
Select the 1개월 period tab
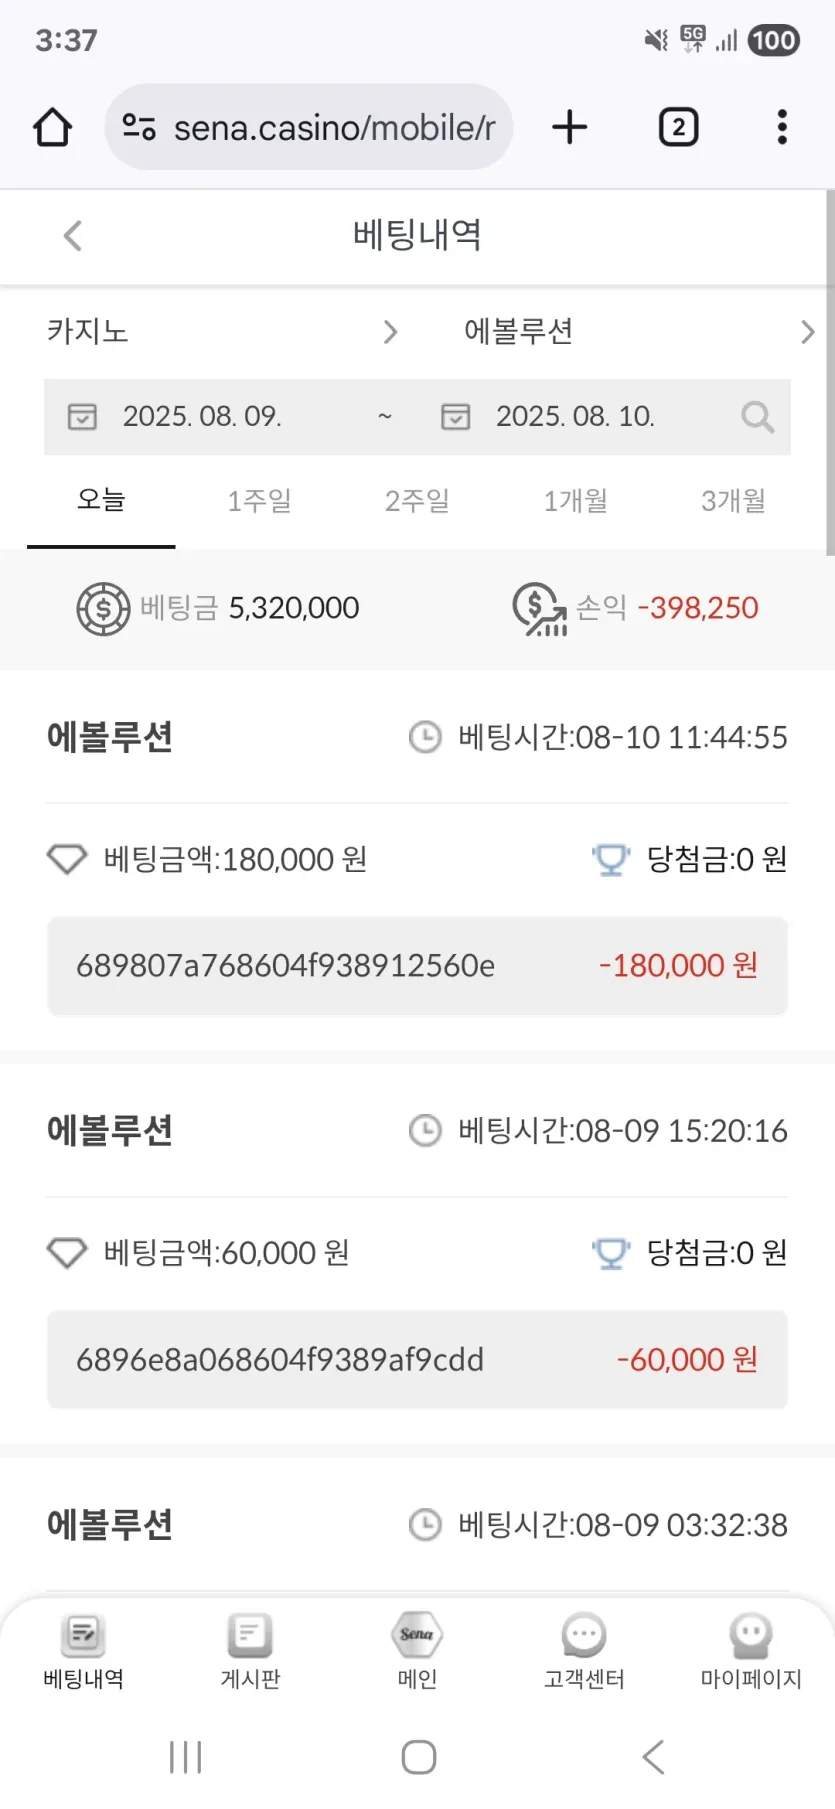[575, 501]
